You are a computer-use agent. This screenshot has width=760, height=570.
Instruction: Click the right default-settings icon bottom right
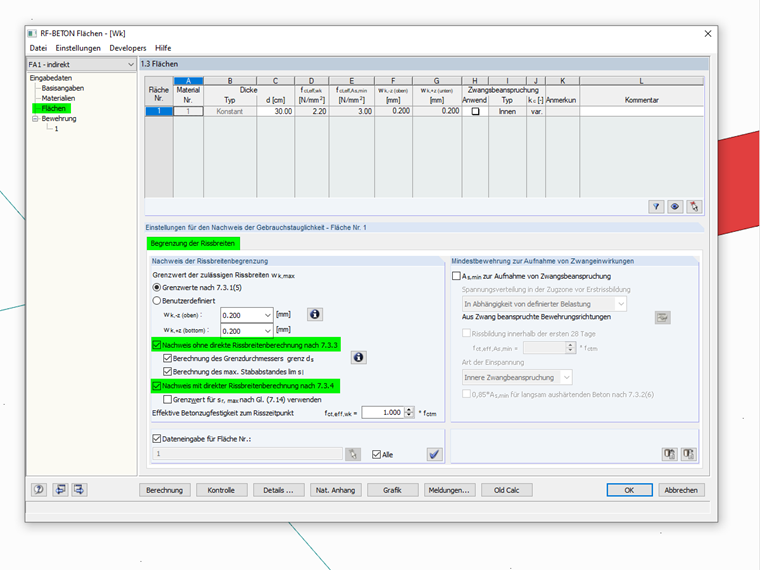[688, 454]
